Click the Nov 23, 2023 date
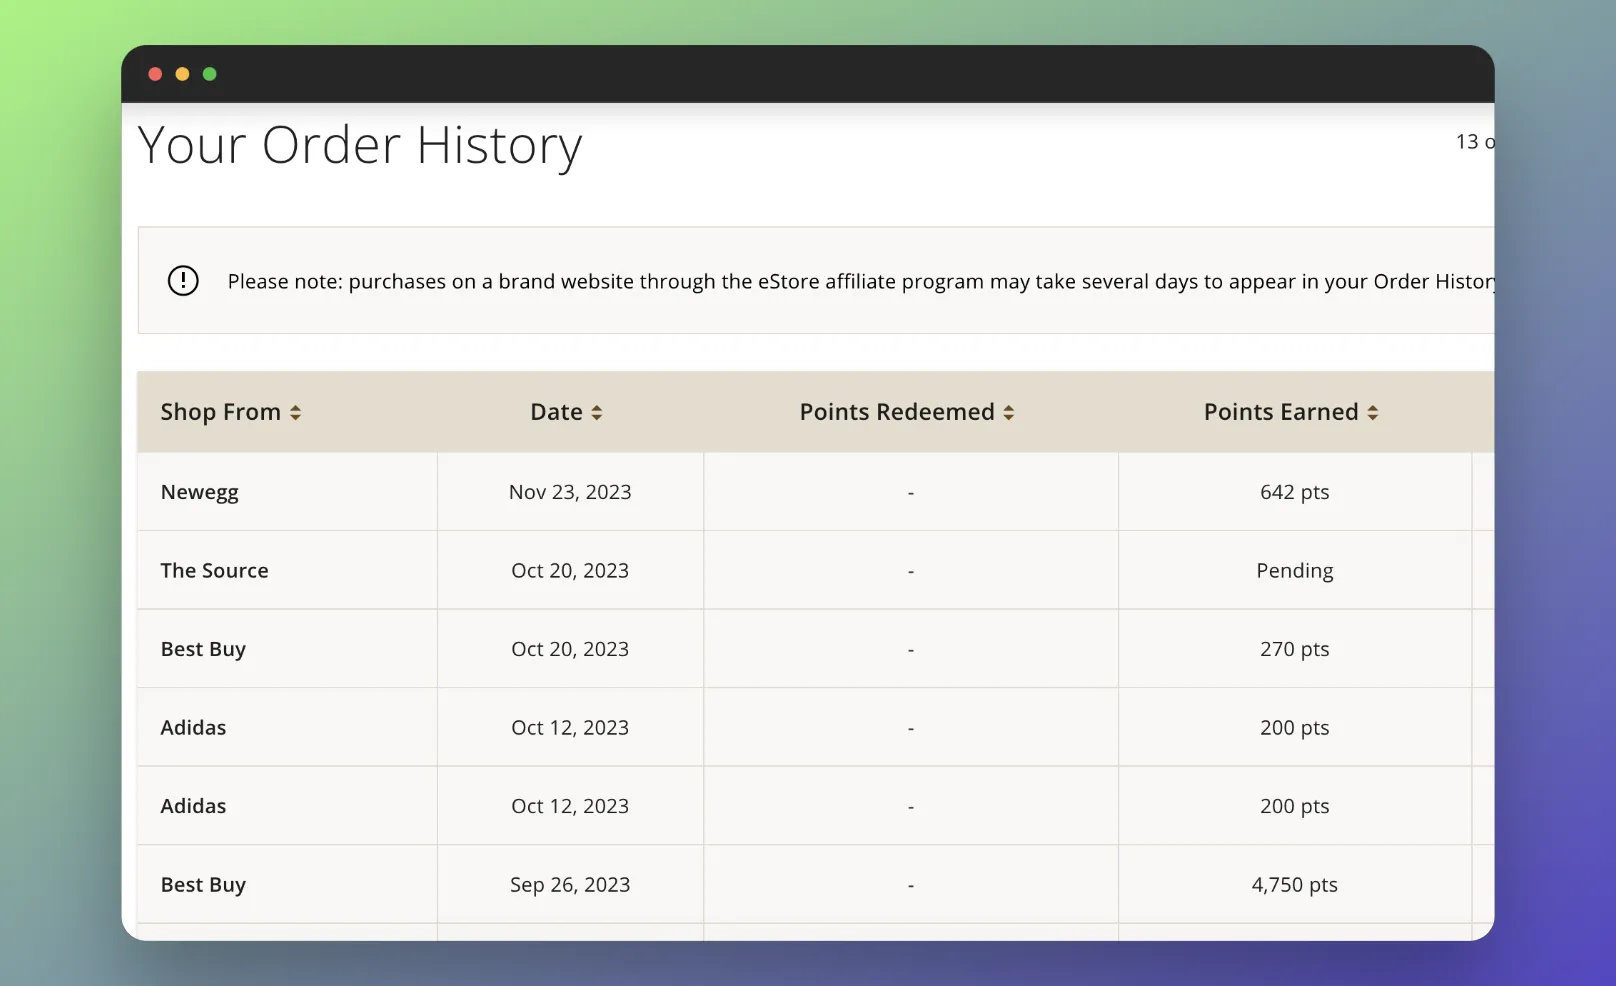1616x986 pixels. point(570,492)
